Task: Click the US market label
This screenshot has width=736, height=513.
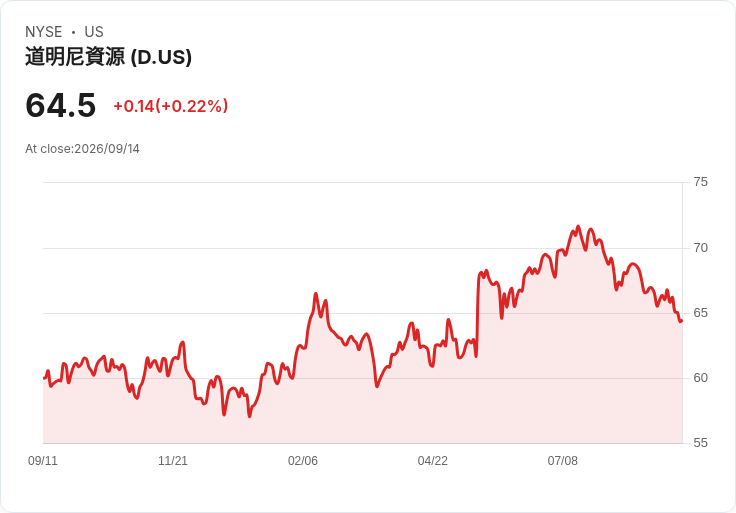Action: click(94, 32)
